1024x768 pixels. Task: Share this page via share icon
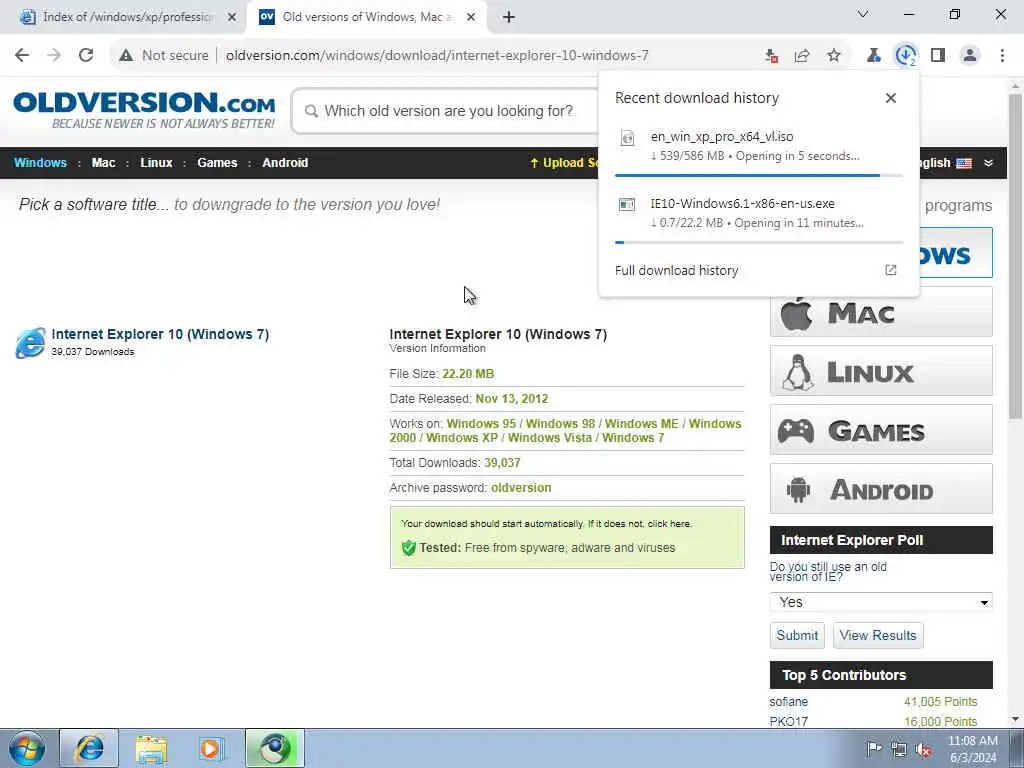[x=802, y=56]
